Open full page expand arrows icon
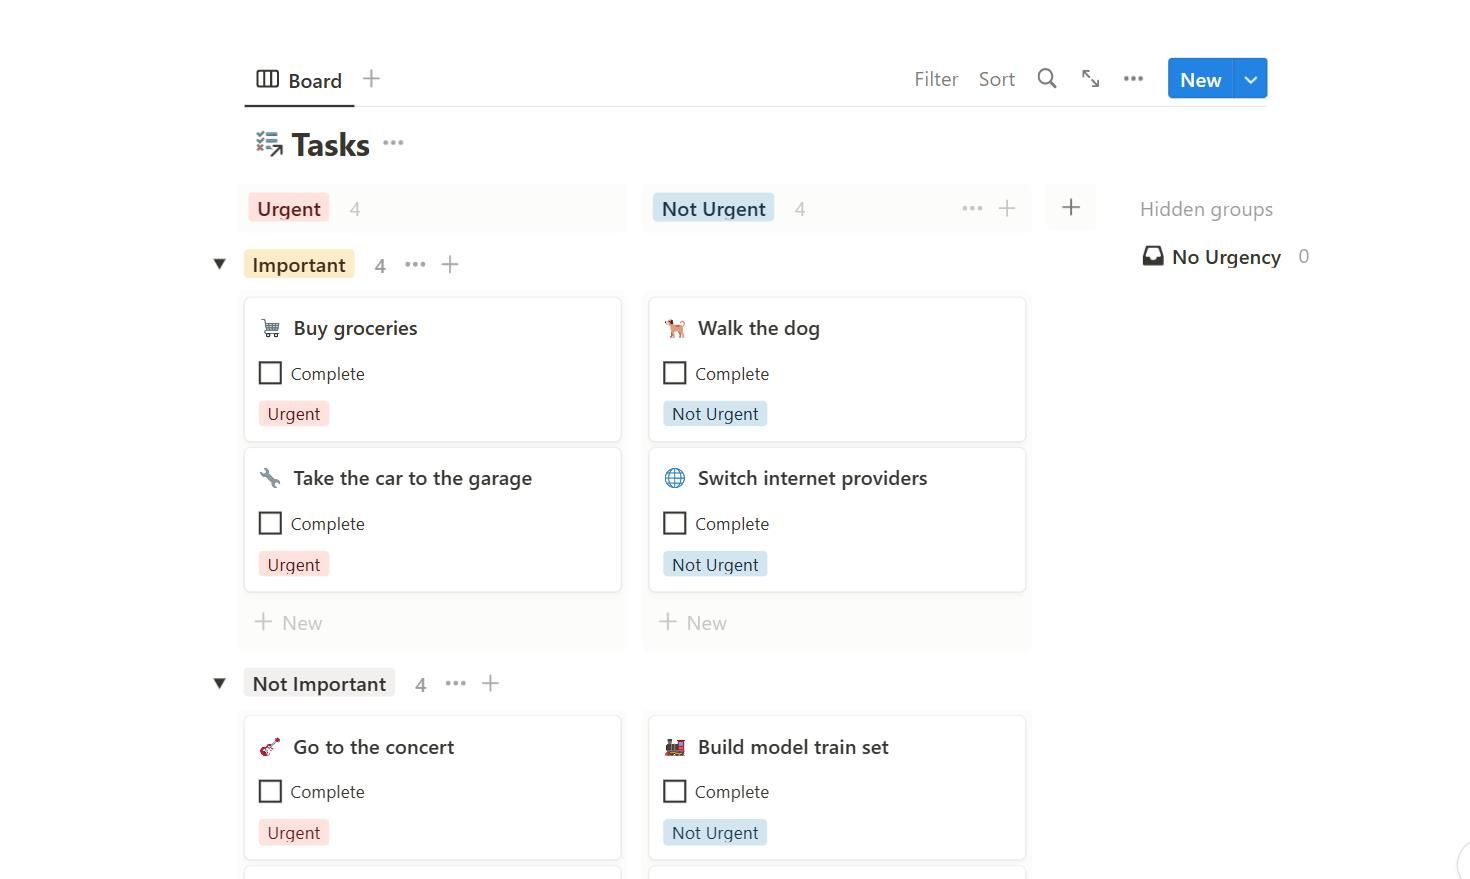The height and width of the screenshot is (879, 1470). pos(1090,79)
